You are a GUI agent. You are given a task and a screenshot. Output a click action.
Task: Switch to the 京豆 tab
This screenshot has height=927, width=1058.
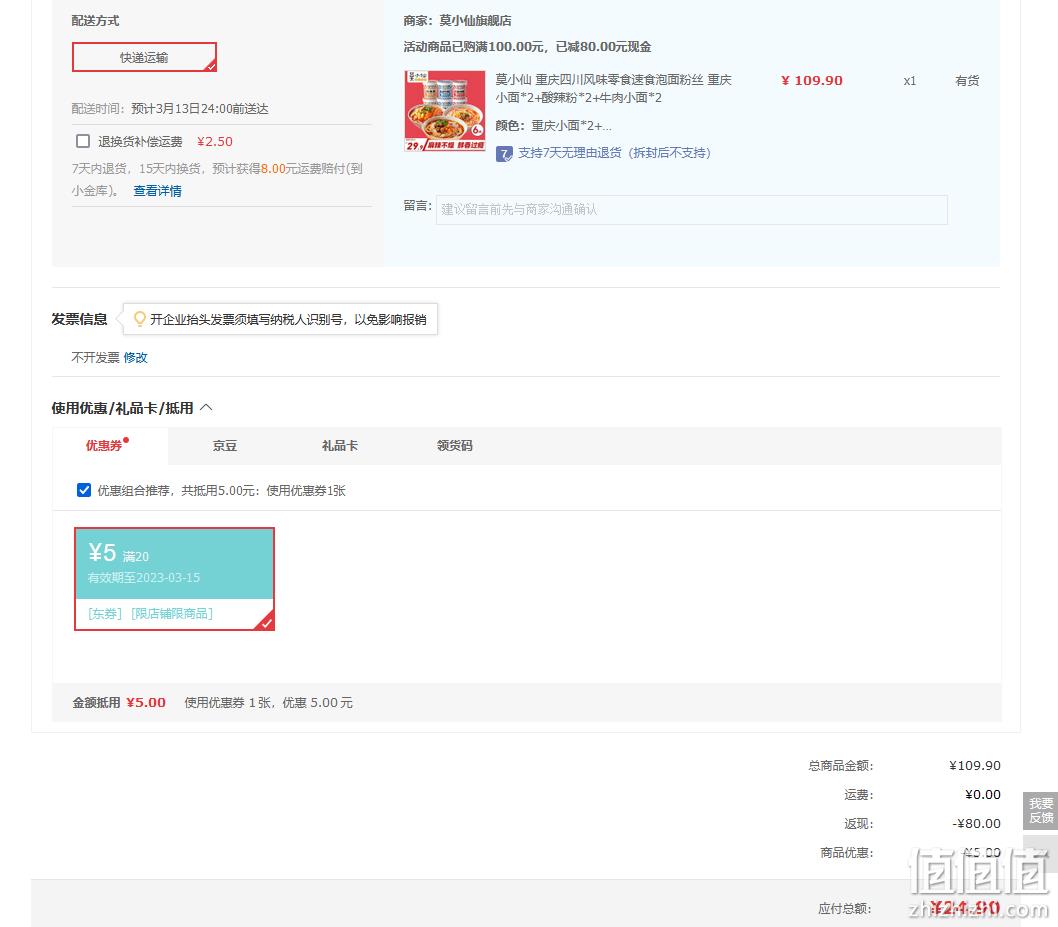[225, 446]
